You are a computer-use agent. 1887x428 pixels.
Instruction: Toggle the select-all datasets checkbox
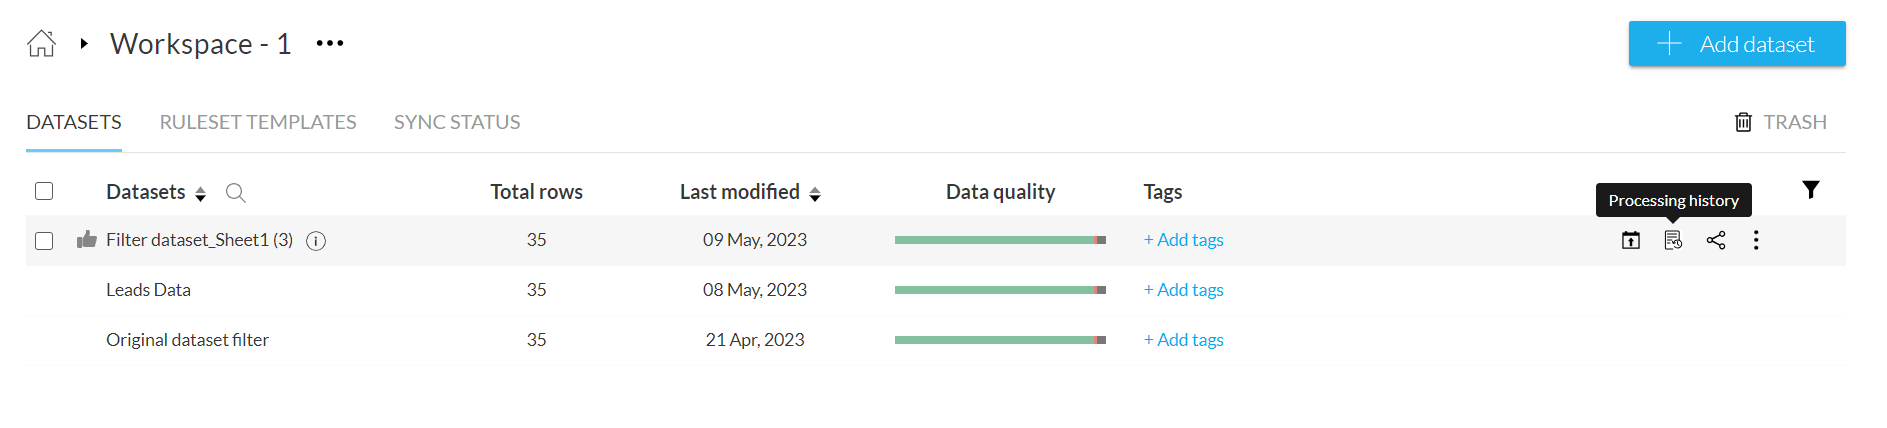click(44, 191)
